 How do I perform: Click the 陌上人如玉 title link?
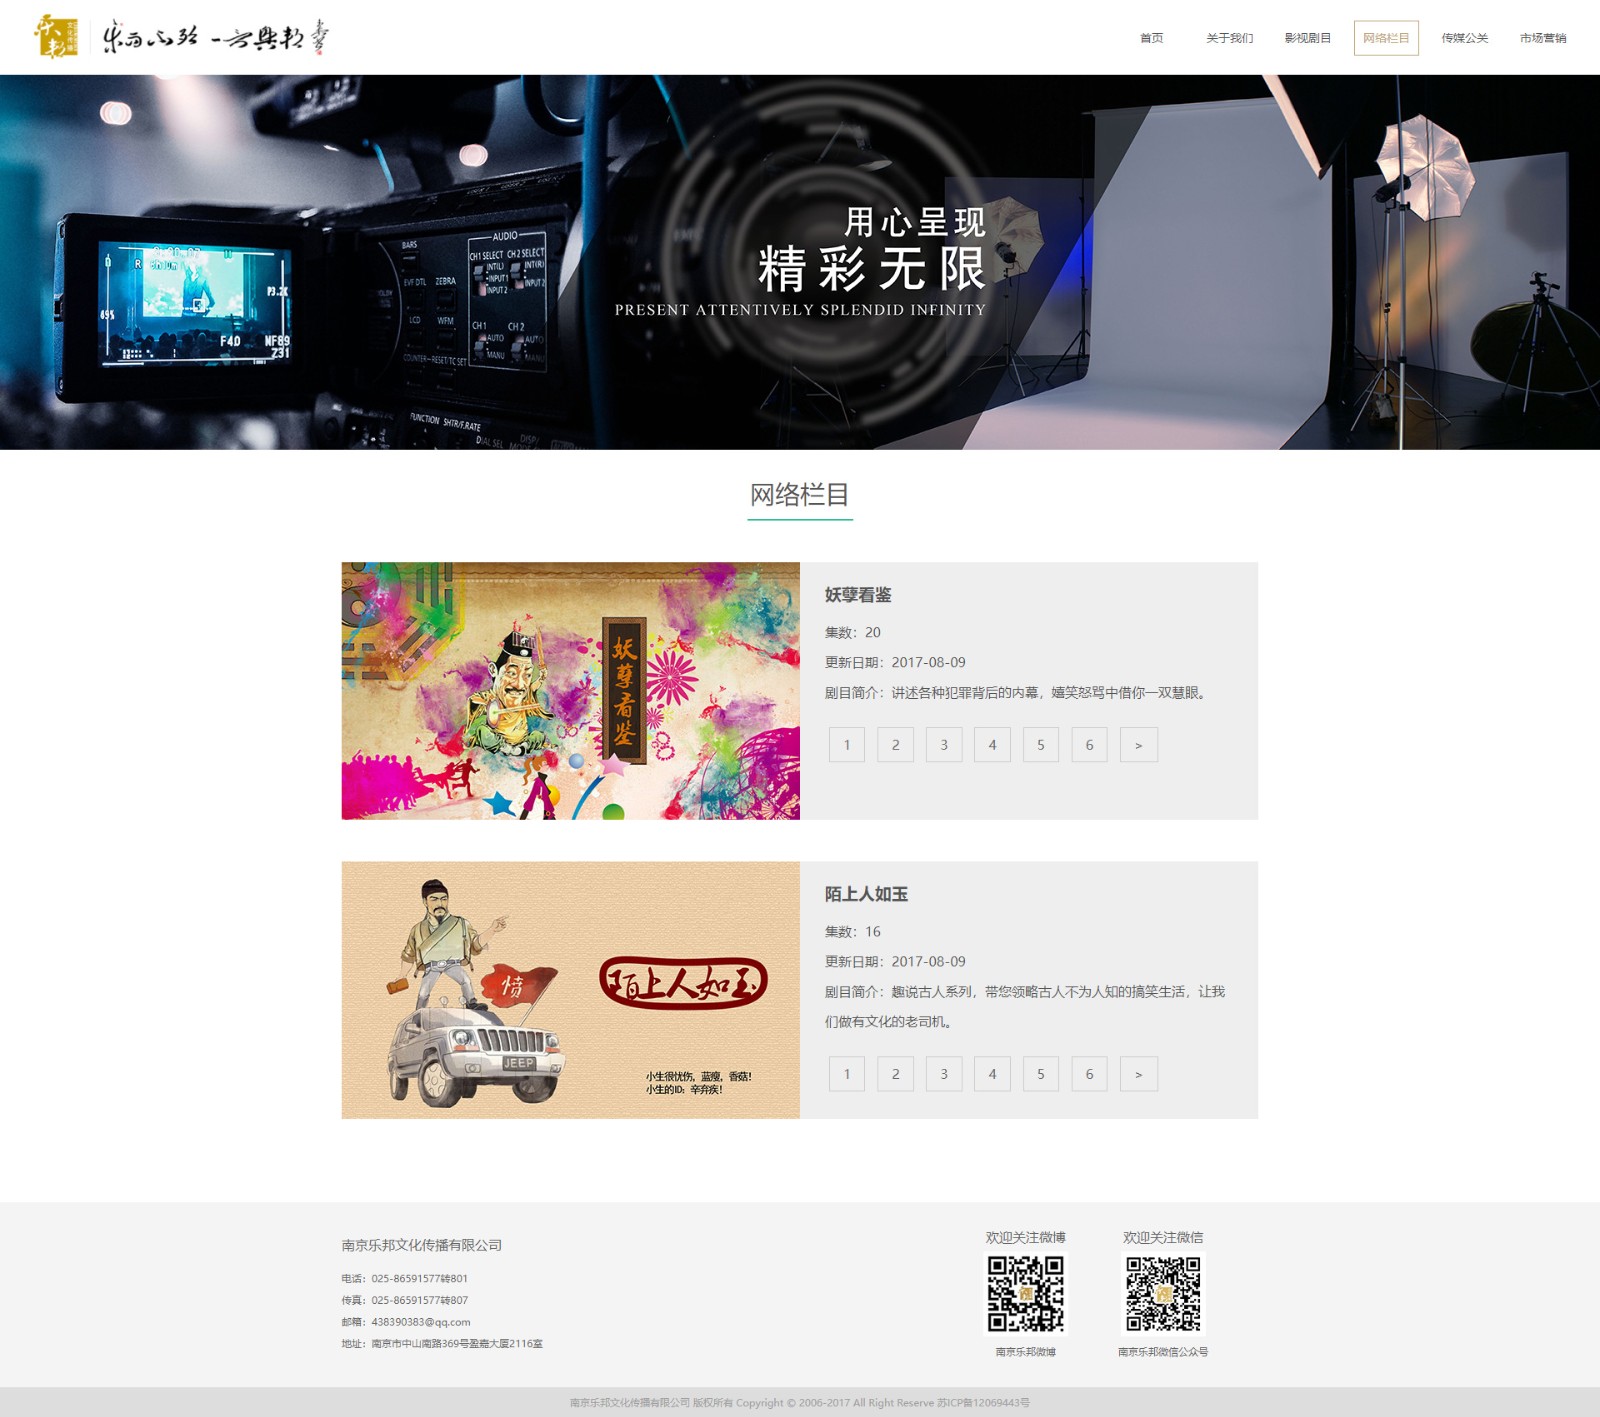tap(866, 894)
